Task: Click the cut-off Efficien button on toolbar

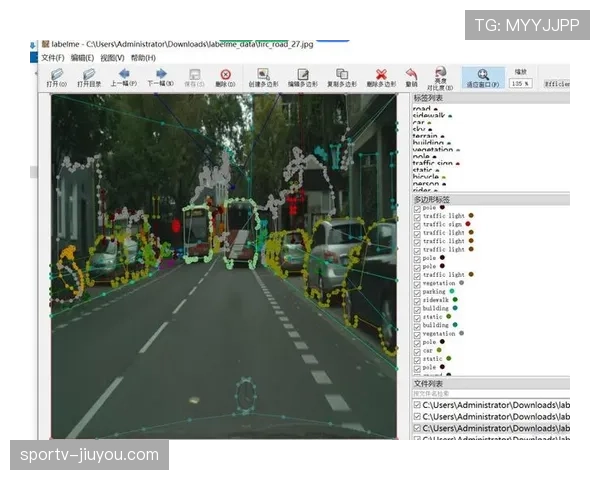Action: tap(557, 83)
